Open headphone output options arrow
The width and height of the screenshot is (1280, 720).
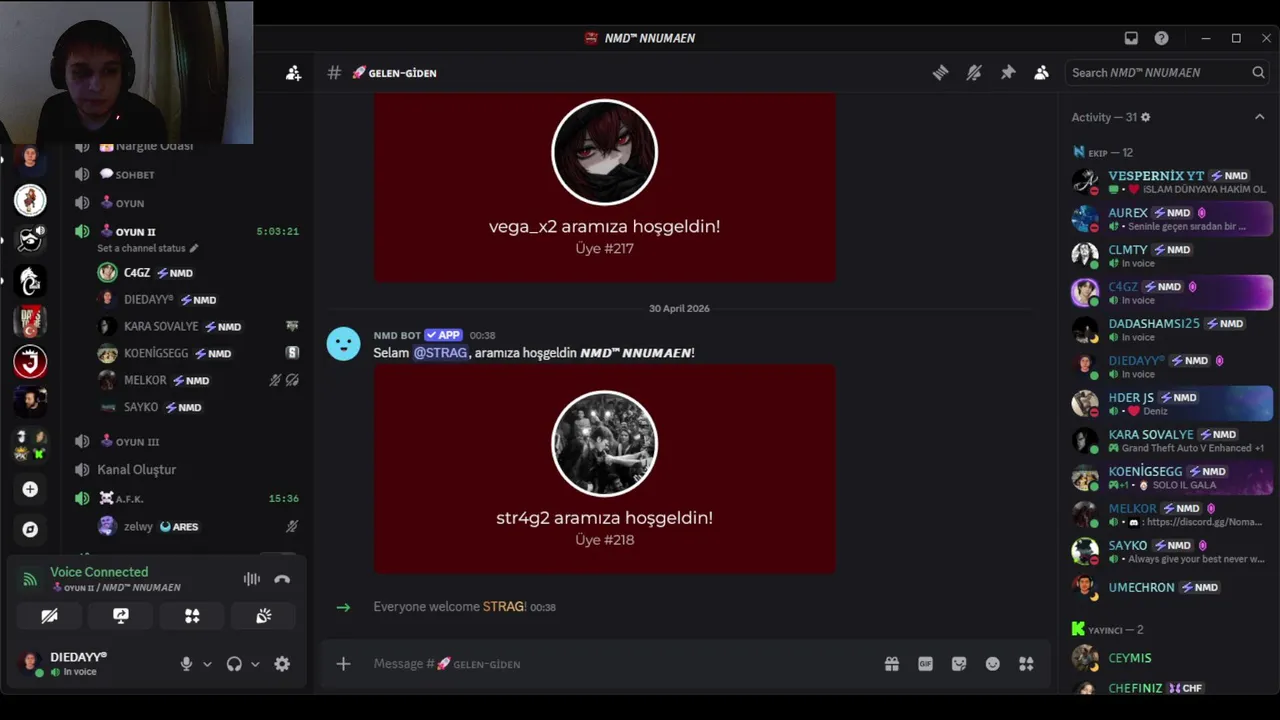[x=255, y=664]
